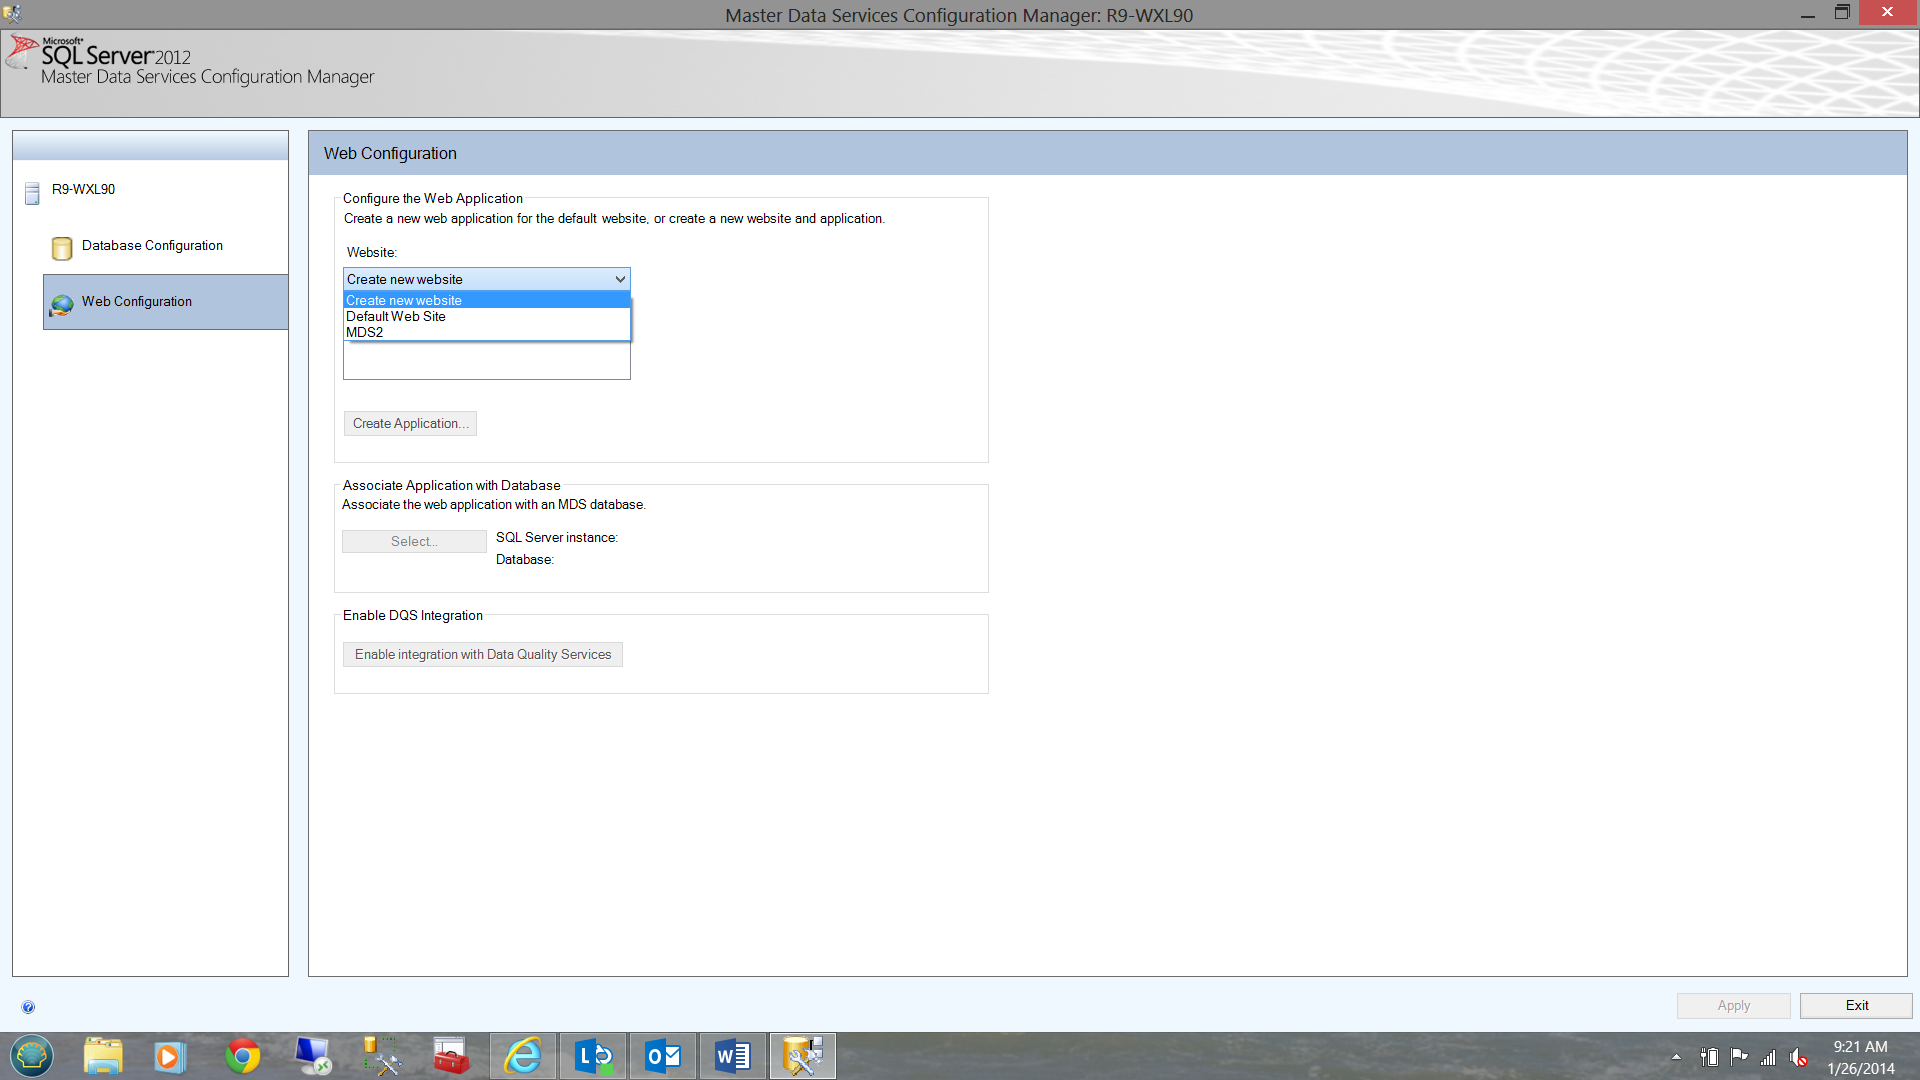Switch to Outlook in taskbar
1920x1080 pixels.
tap(662, 1056)
